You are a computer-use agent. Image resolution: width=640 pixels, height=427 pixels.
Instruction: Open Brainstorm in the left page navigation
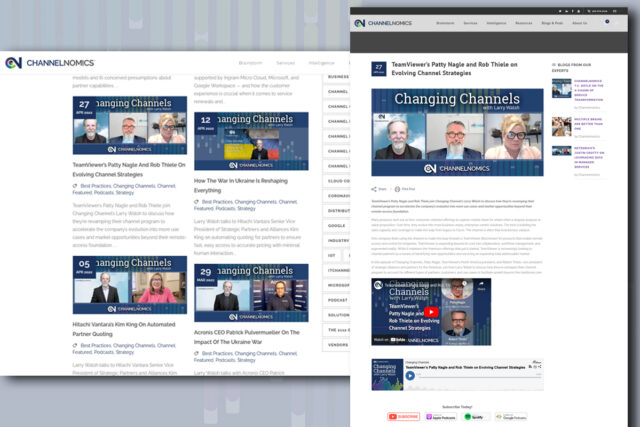(x=250, y=63)
